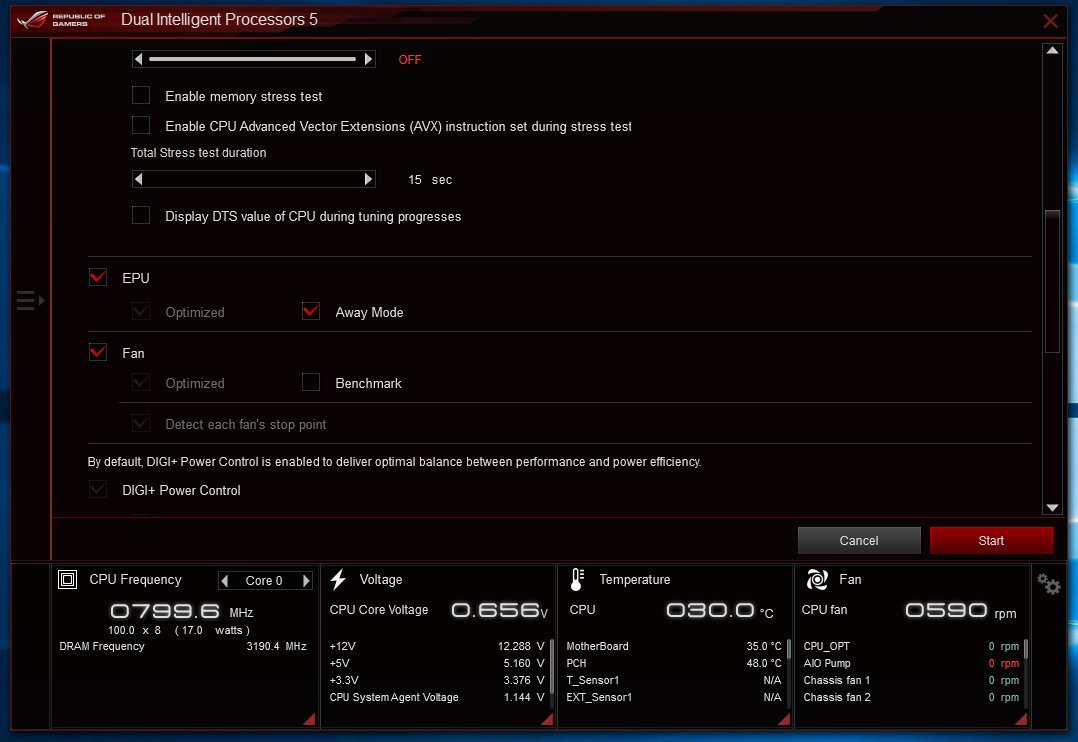The width and height of the screenshot is (1078, 742).
Task: Click the settings vertical scrollbar thumb
Action: pyautogui.click(x=1052, y=281)
